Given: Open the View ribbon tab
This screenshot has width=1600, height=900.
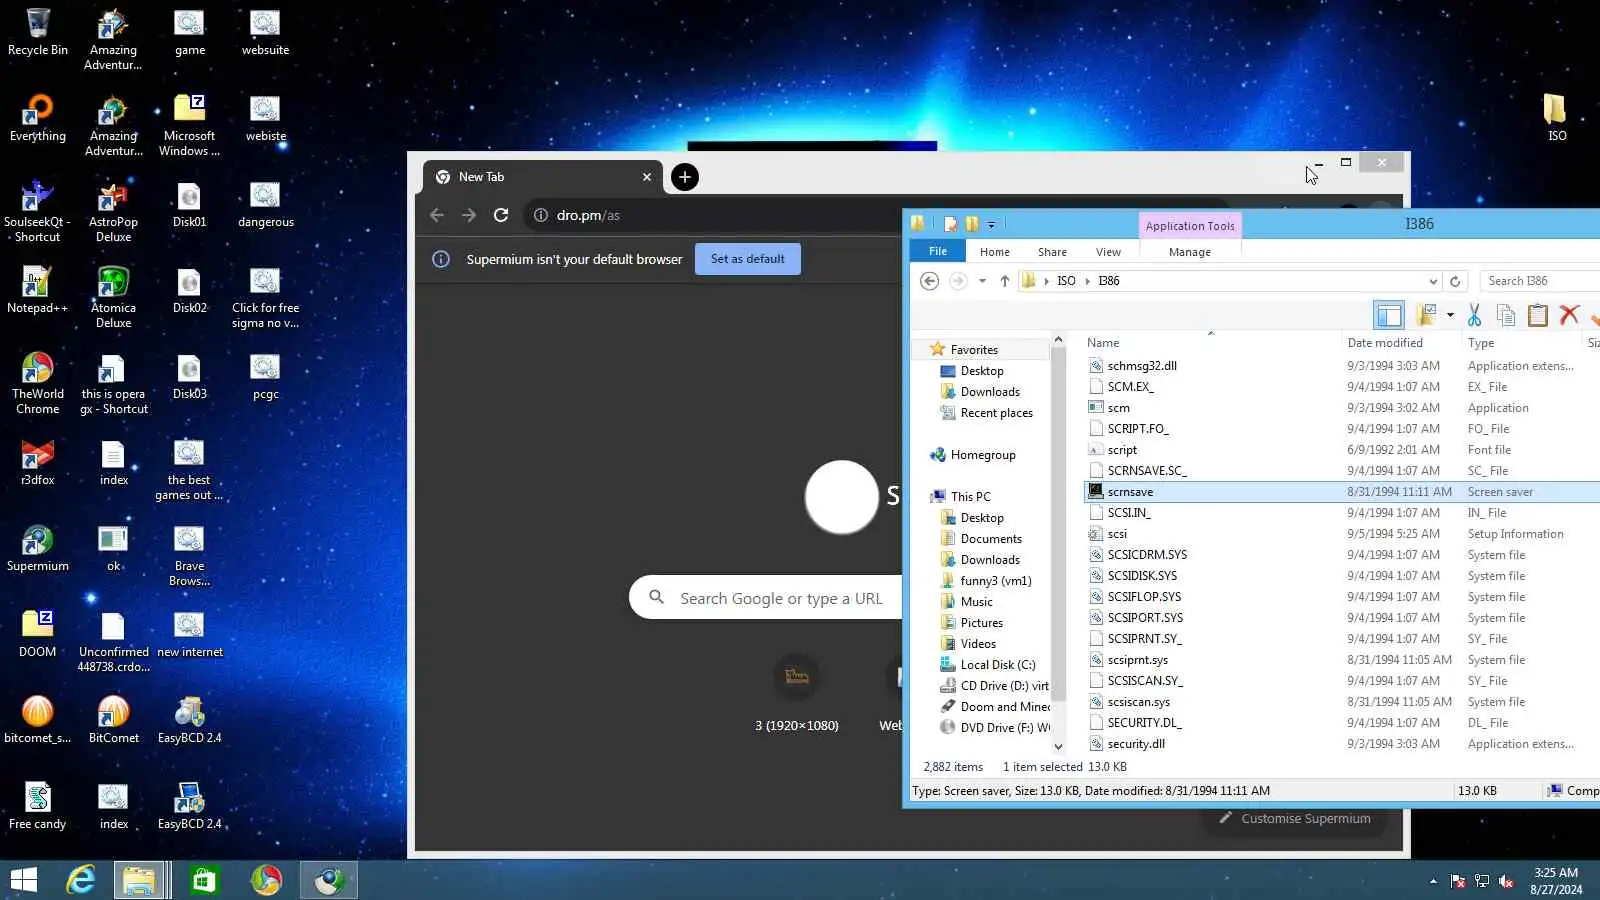Looking at the screenshot, I should tap(1108, 252).
